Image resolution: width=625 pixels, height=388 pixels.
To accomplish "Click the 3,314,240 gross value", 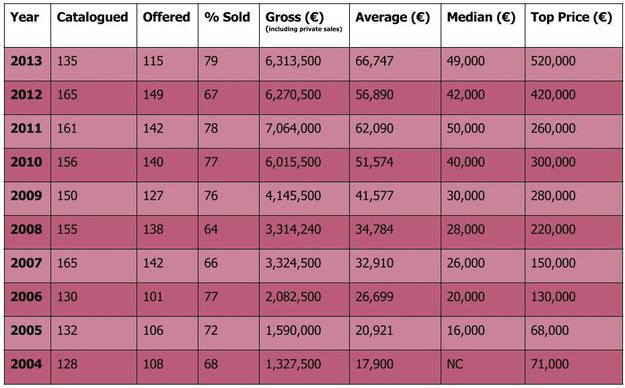I will point(293,229).
